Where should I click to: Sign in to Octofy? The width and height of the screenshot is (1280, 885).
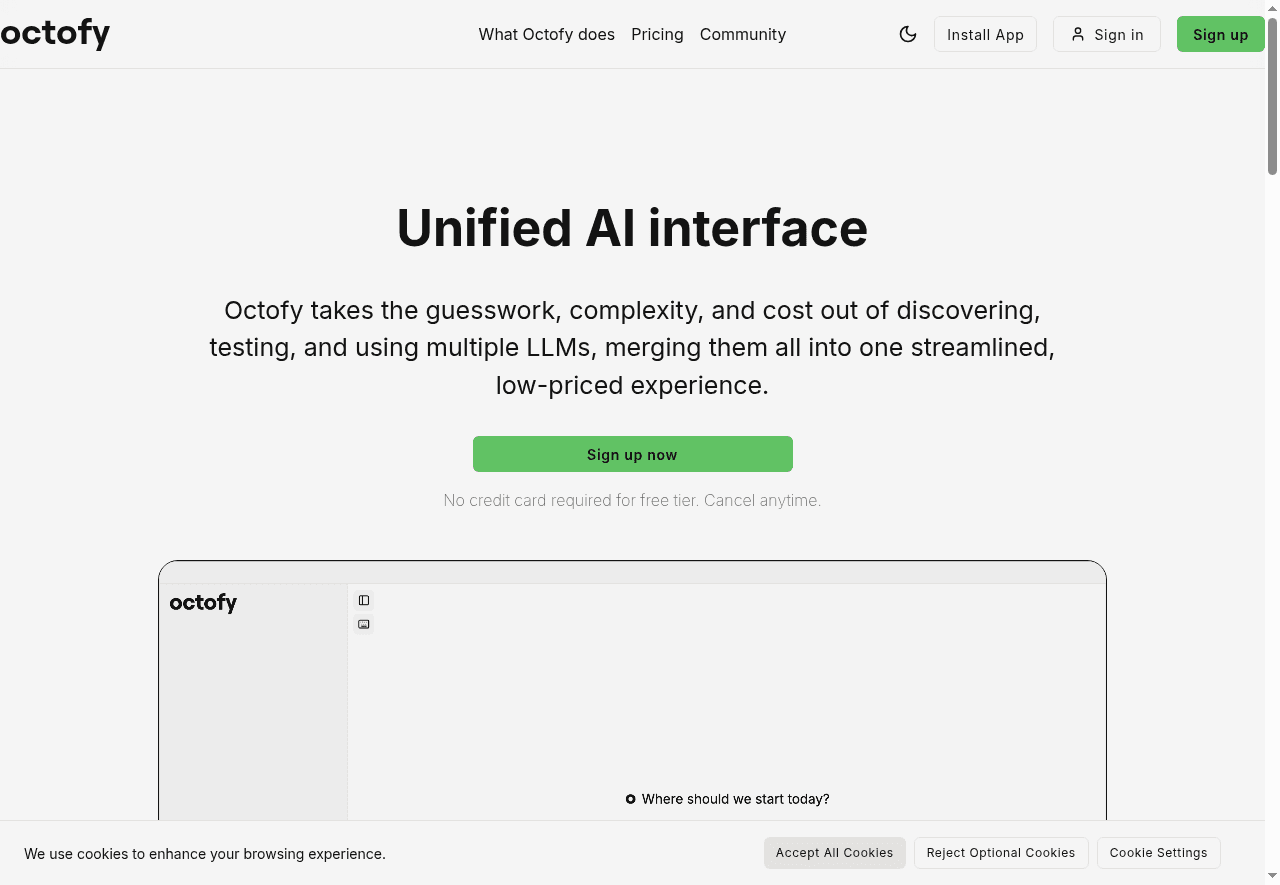[1107, 33]
